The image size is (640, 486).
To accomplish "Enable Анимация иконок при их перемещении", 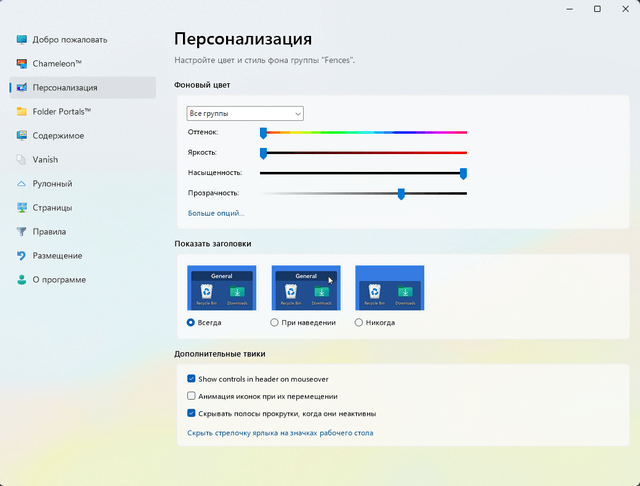I will (x=191, y=396).
